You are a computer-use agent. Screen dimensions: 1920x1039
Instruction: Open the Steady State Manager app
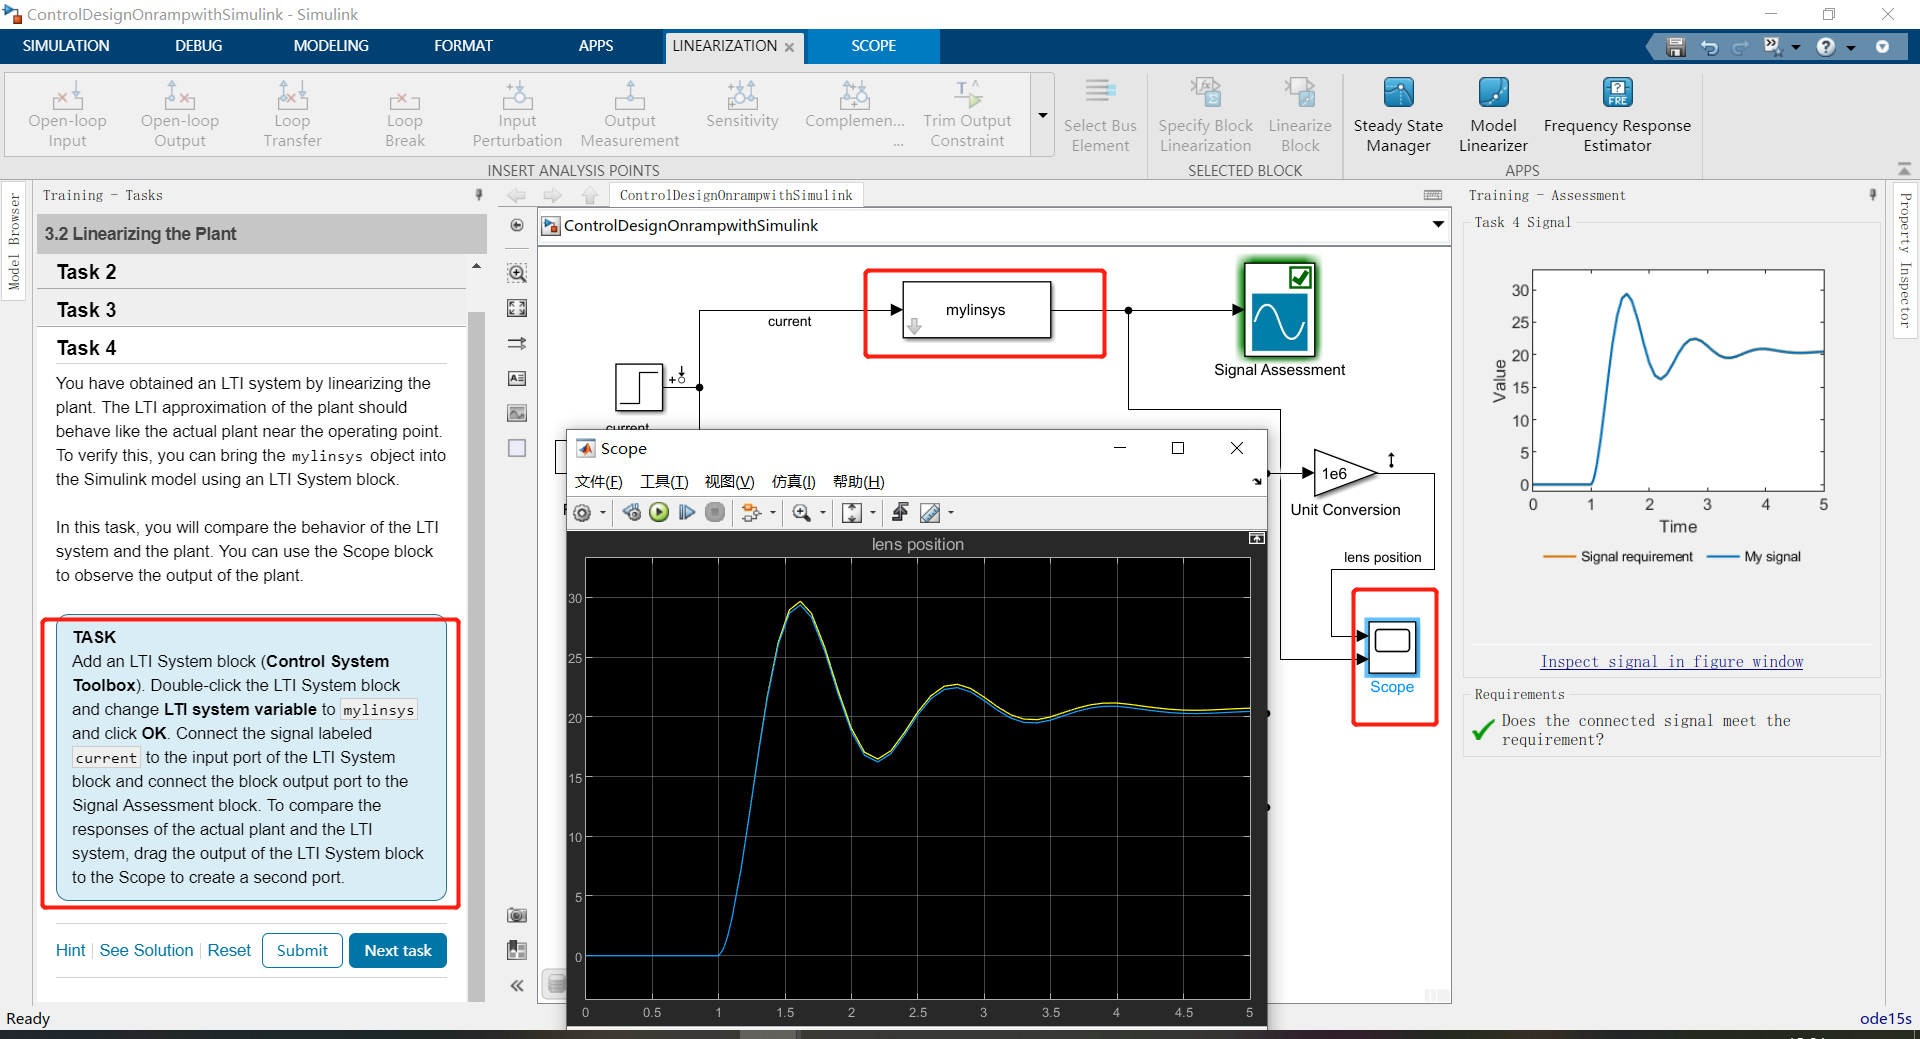tap(1397, 113)
